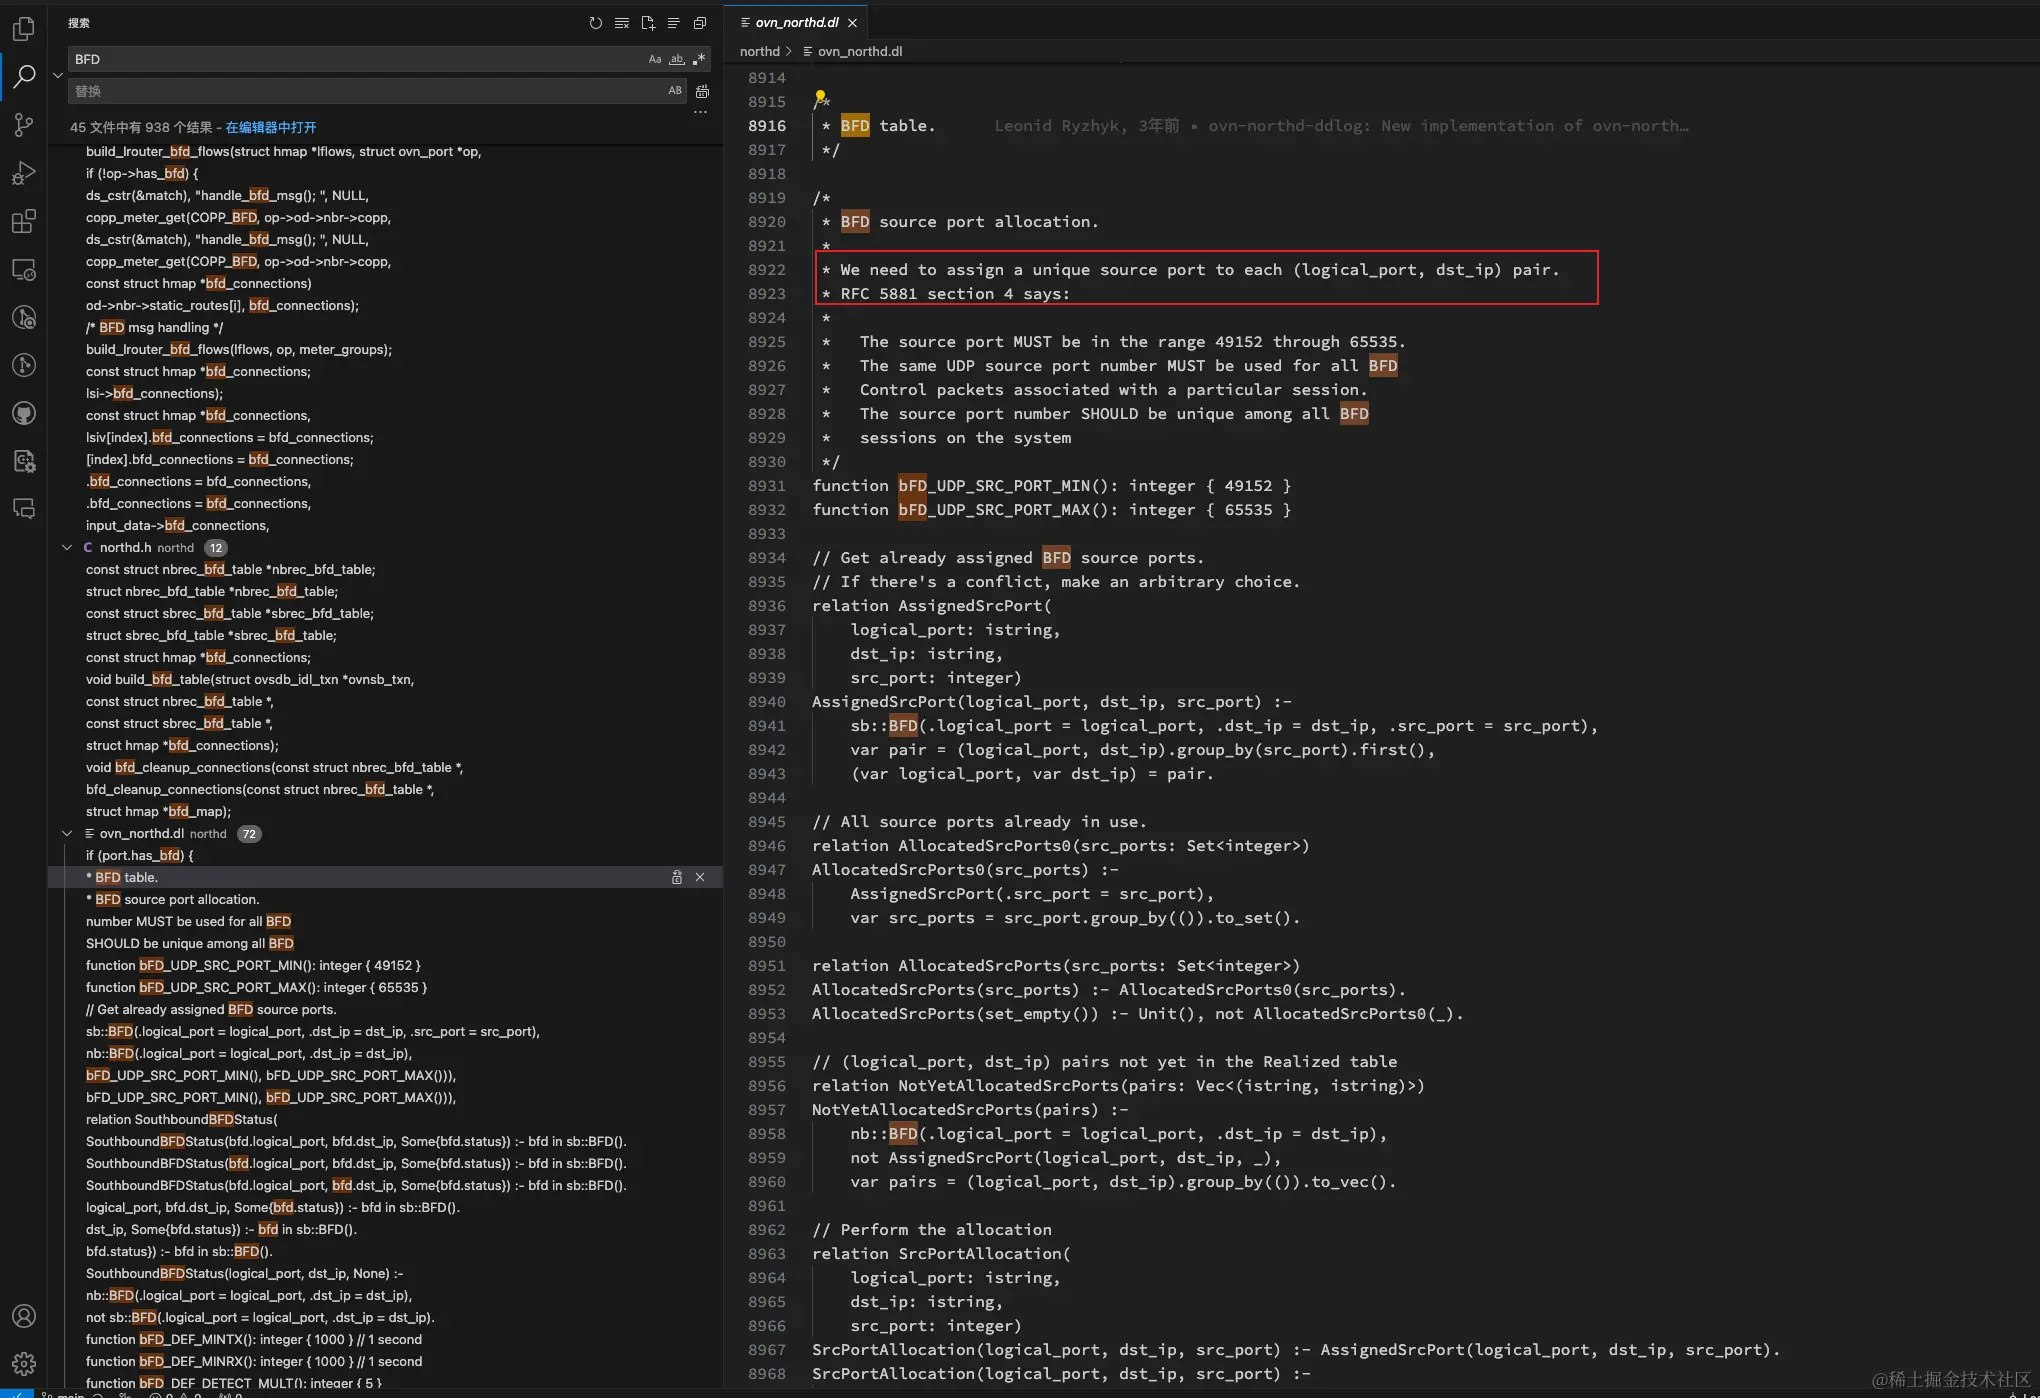Collapse the replace field chevron
Screen dimensions: 2040x1398
click(x=58, y=75)
